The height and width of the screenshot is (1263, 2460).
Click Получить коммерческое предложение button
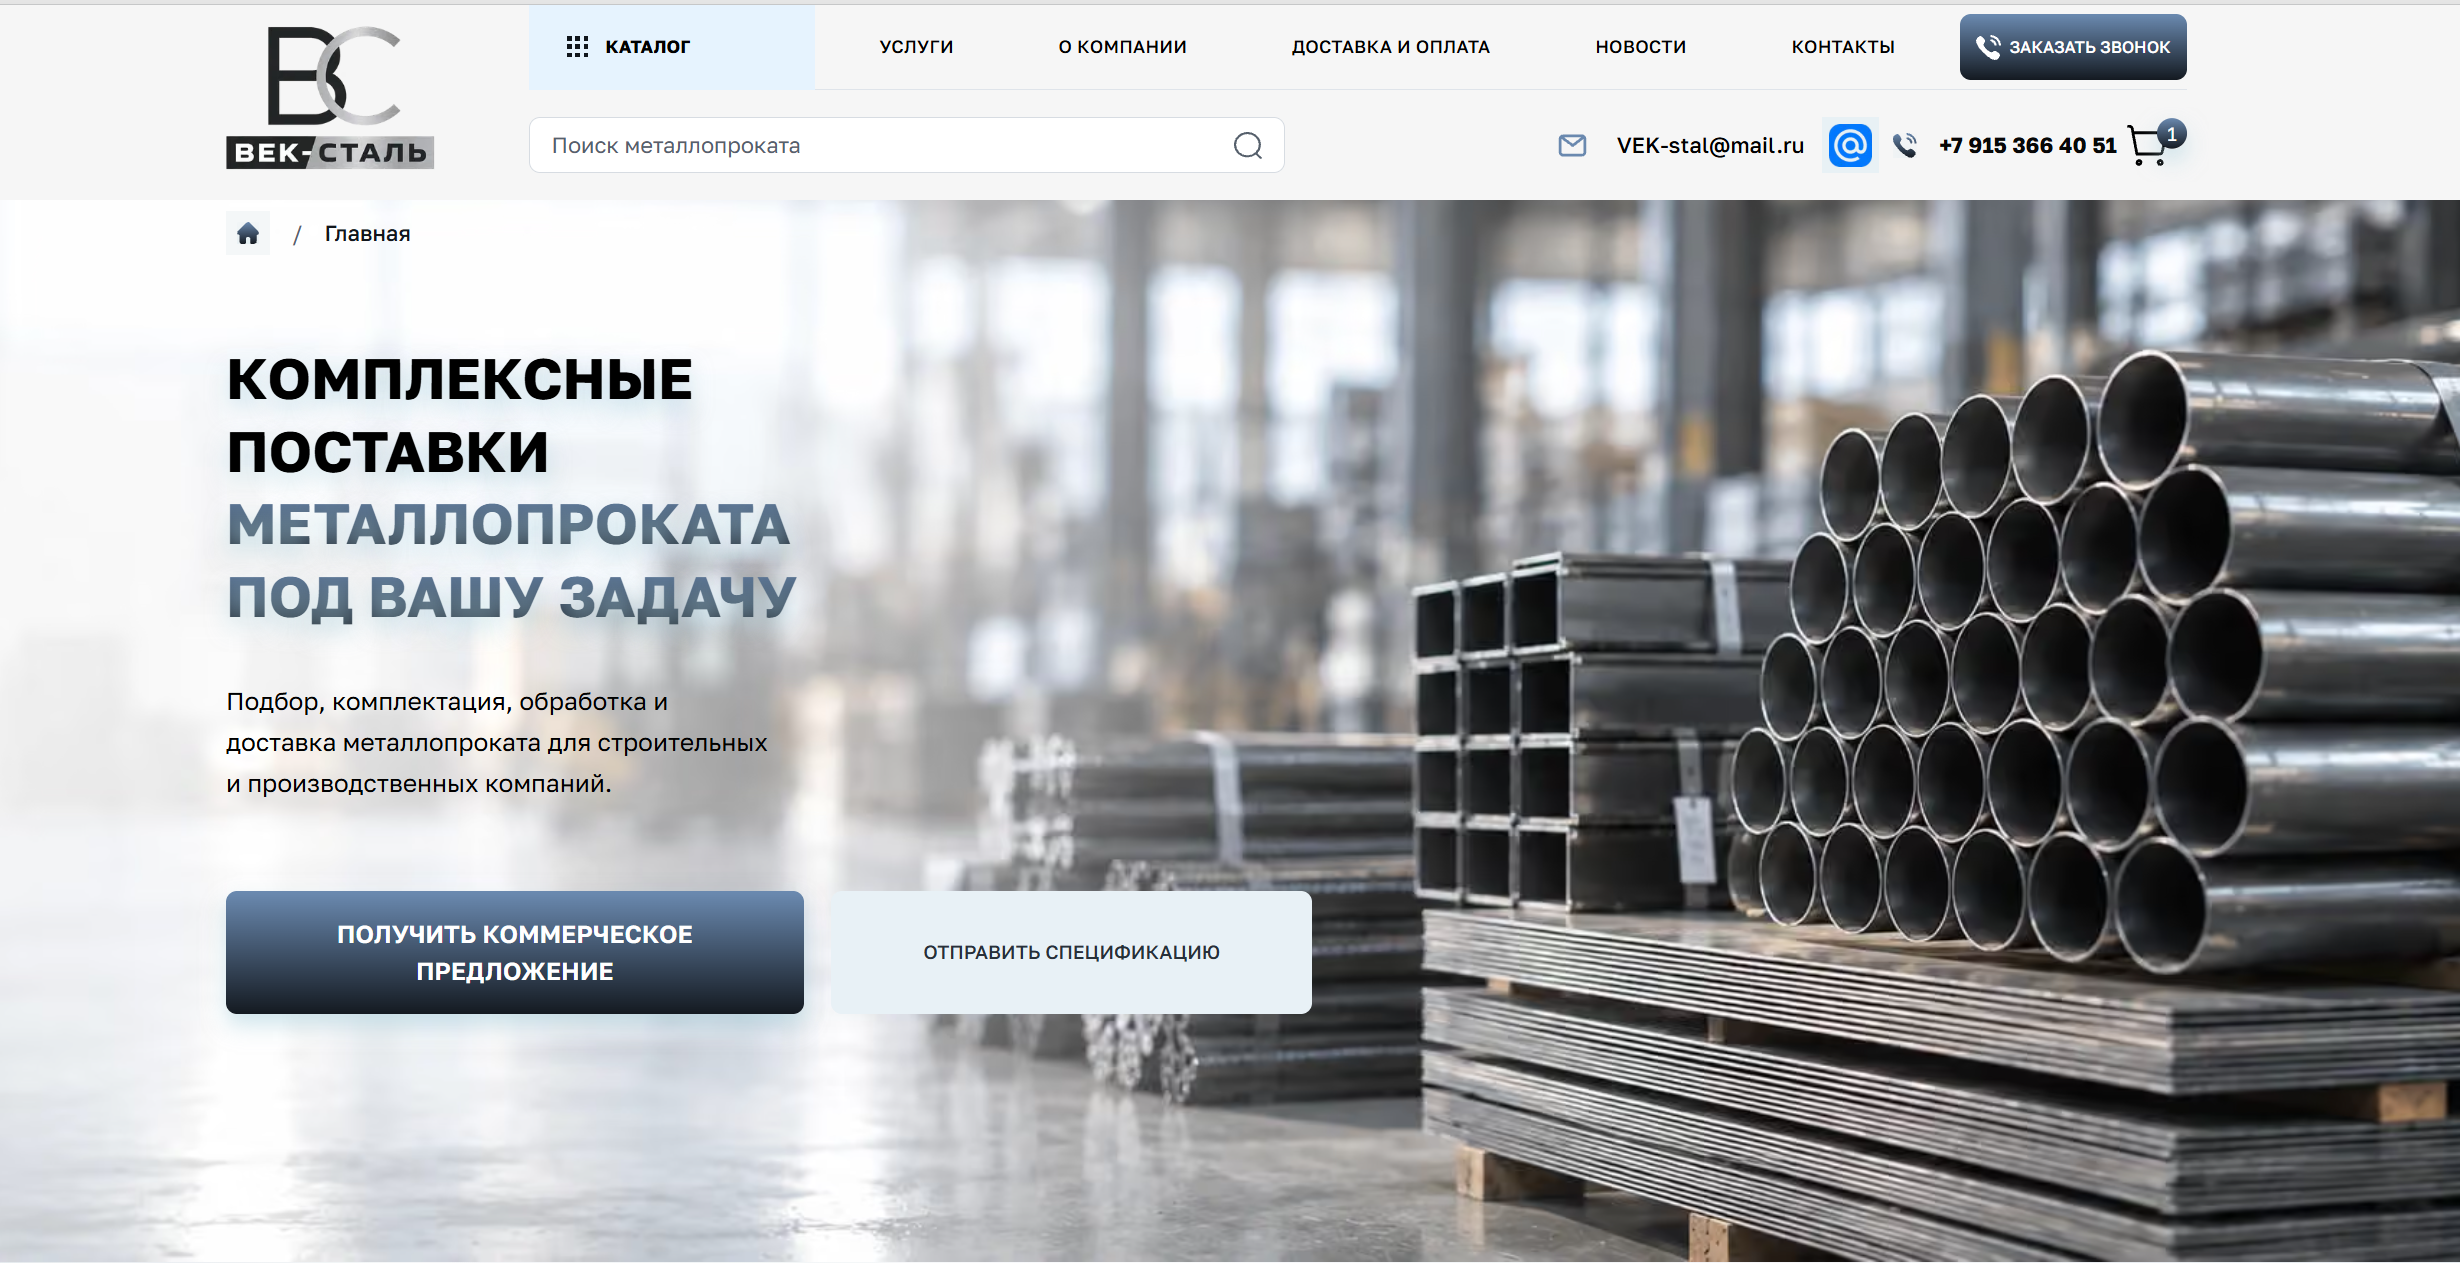click(515, 952)
